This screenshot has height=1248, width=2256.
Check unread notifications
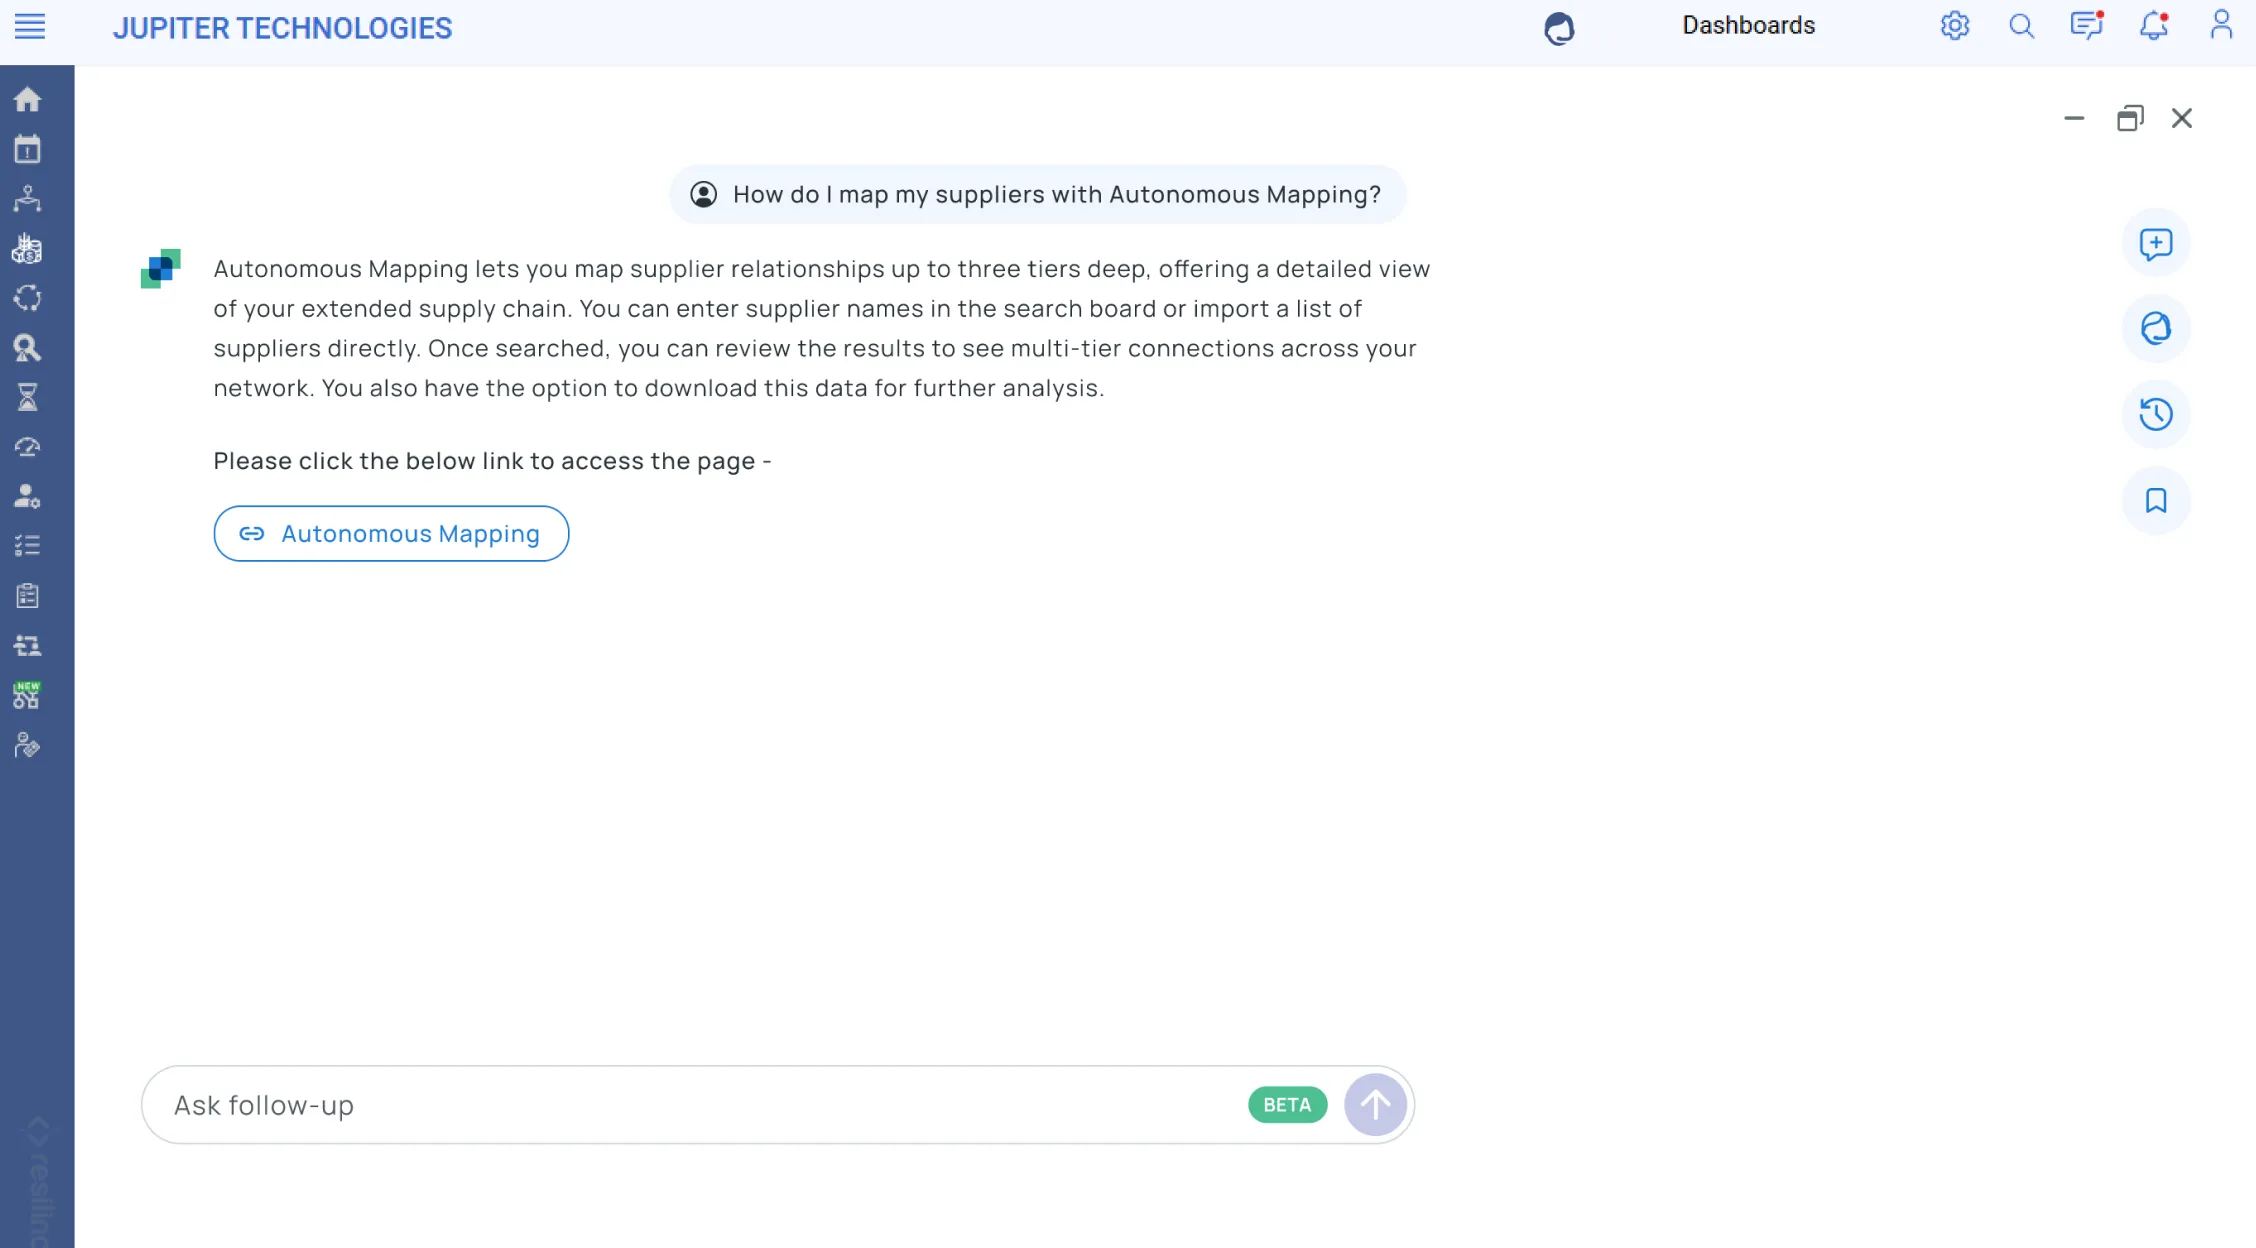[x=2153, y=26]
